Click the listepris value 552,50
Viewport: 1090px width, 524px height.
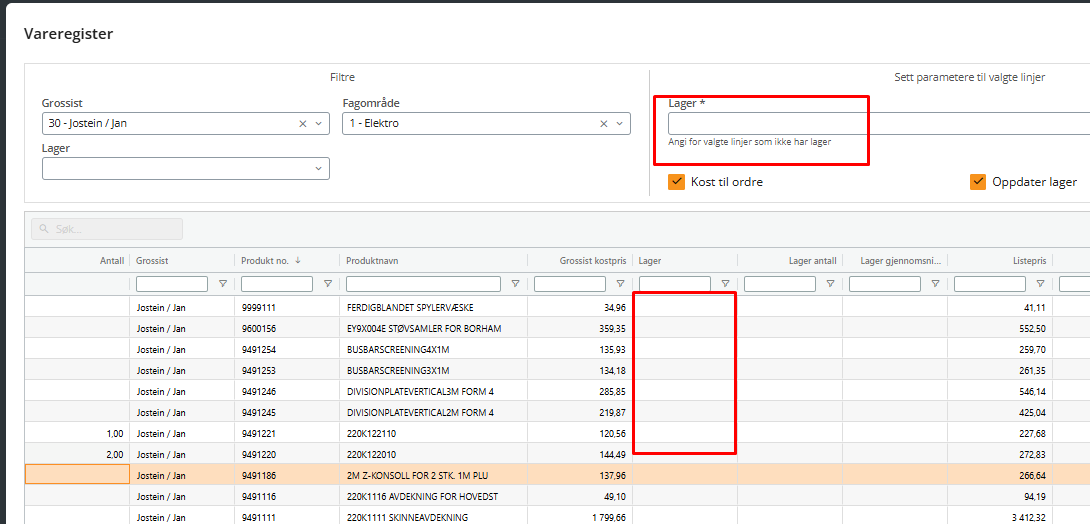click(x=1032, y=328)
